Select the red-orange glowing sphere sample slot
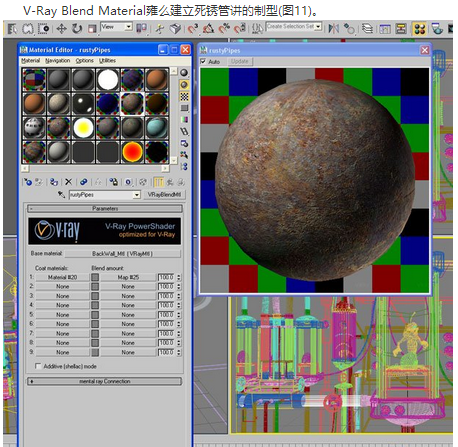 pyautogui.click(x=132, y=152)
